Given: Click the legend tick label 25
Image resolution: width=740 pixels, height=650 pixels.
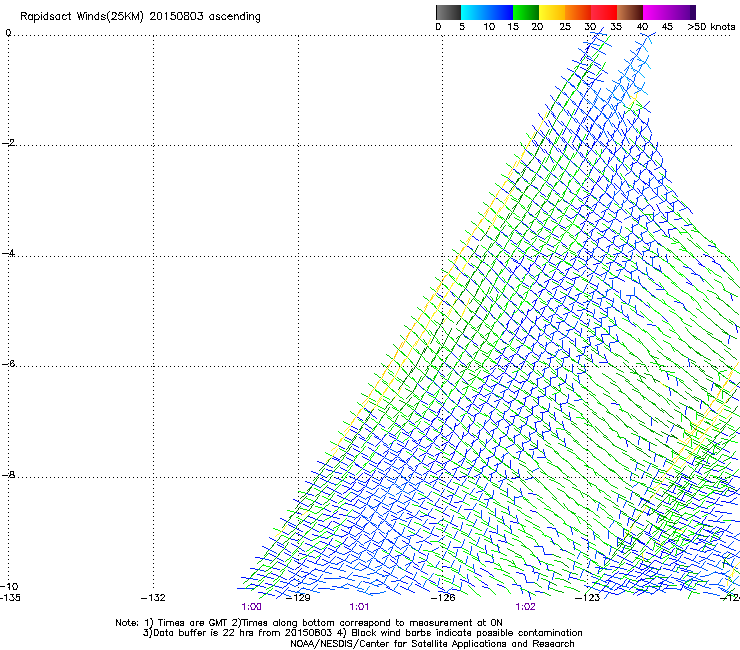Looking at the screenshot, I should click(x=565, y=26).
